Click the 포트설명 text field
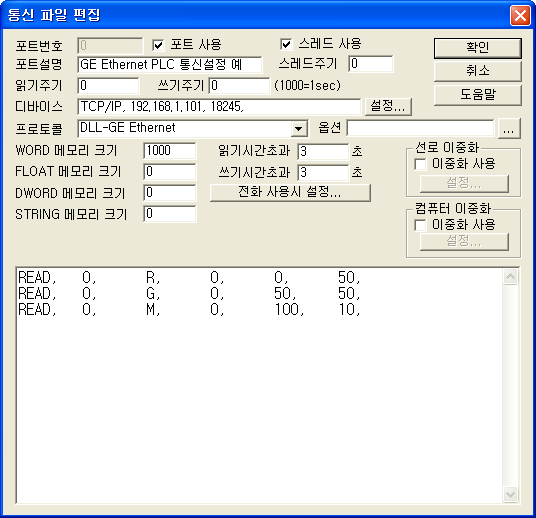The width and height of the screenshot is (536, 518). point(170,65)
